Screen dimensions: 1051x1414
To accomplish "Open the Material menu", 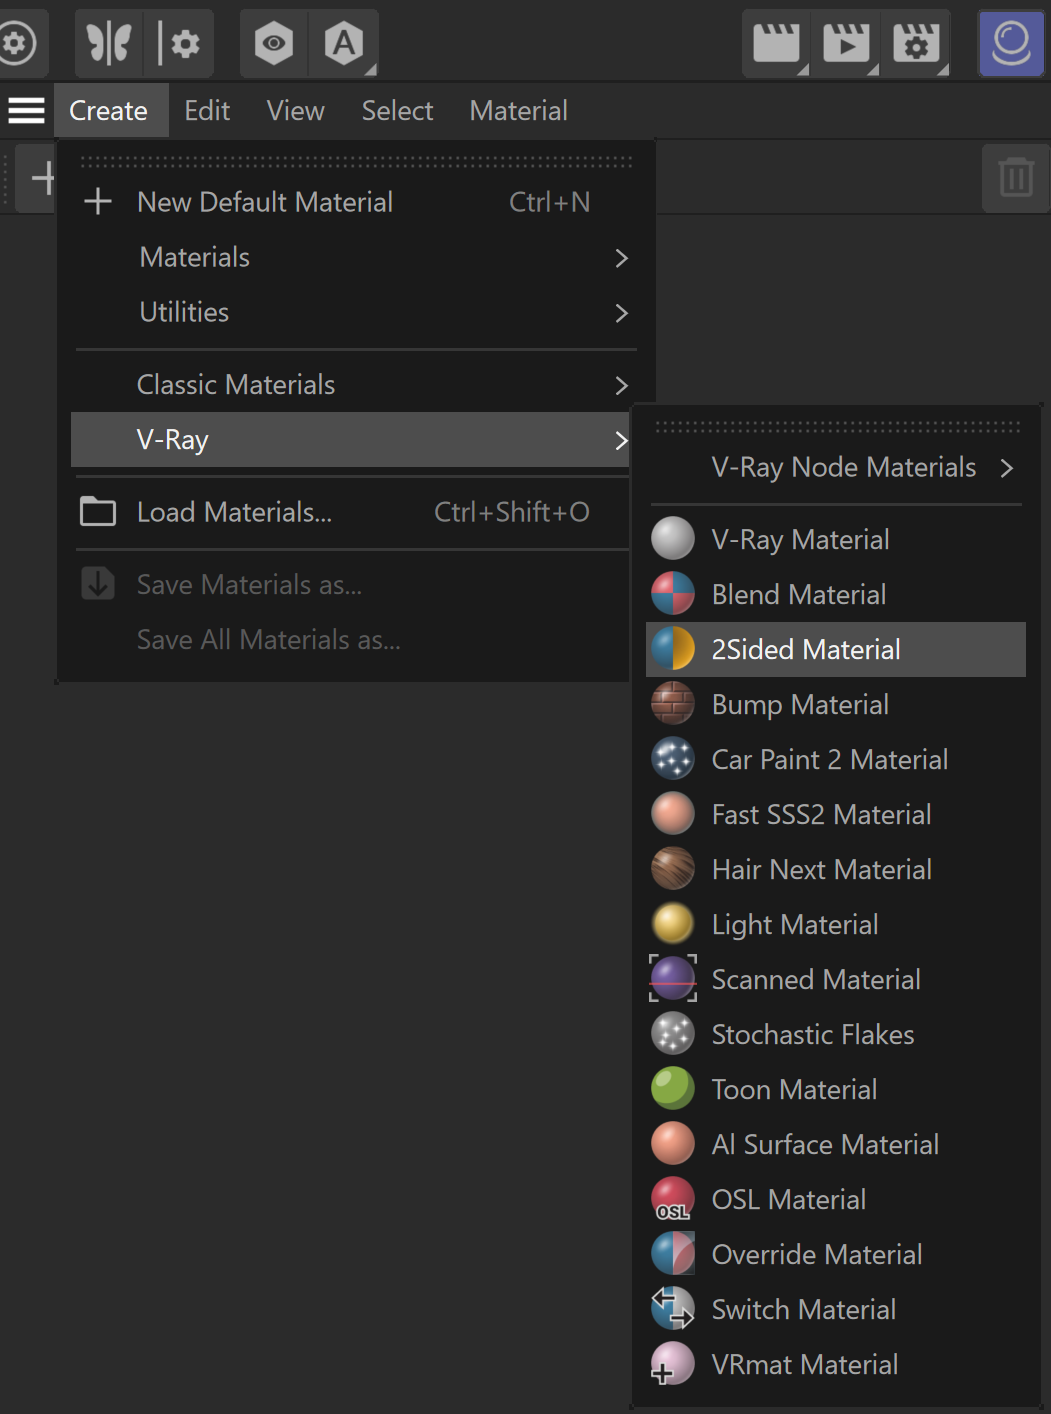I will point(518,110).
